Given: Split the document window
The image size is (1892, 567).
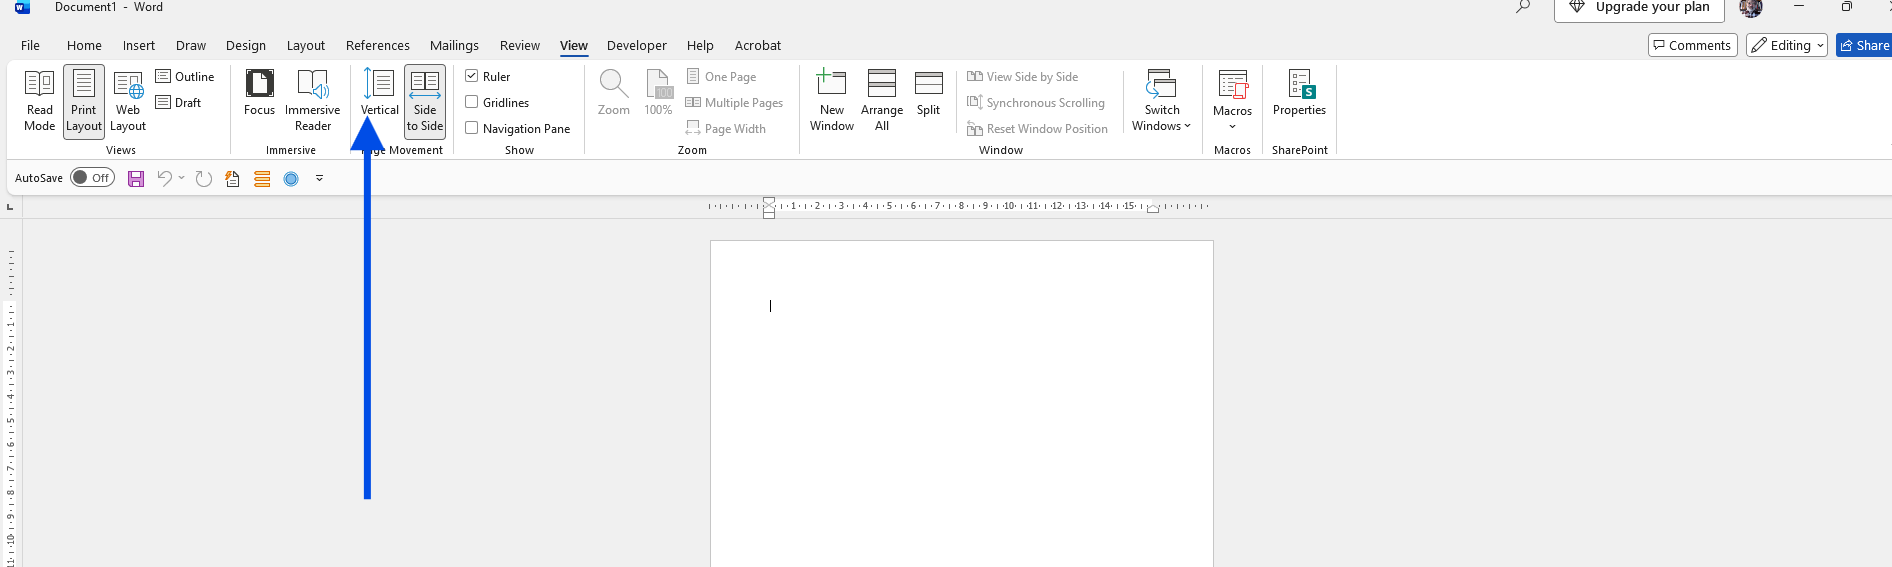Looking at the screenshot, I should click(928, 93).
